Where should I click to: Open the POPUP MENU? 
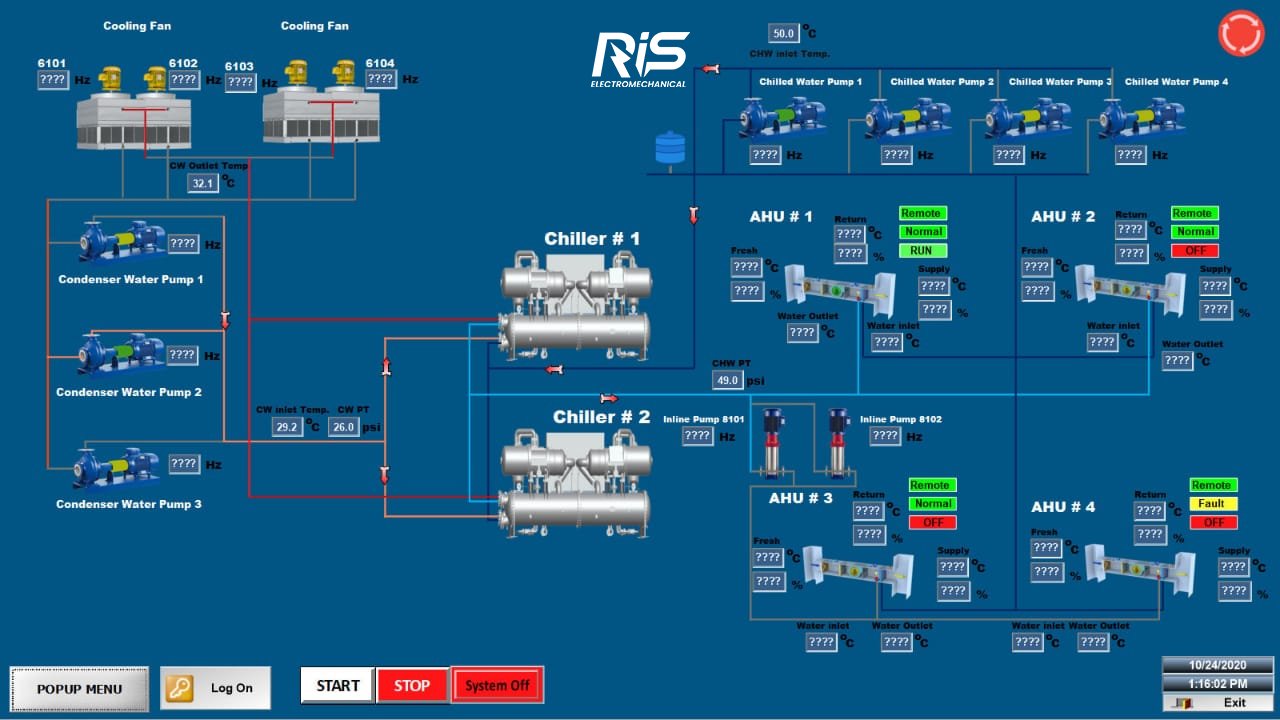coord(79,689)
